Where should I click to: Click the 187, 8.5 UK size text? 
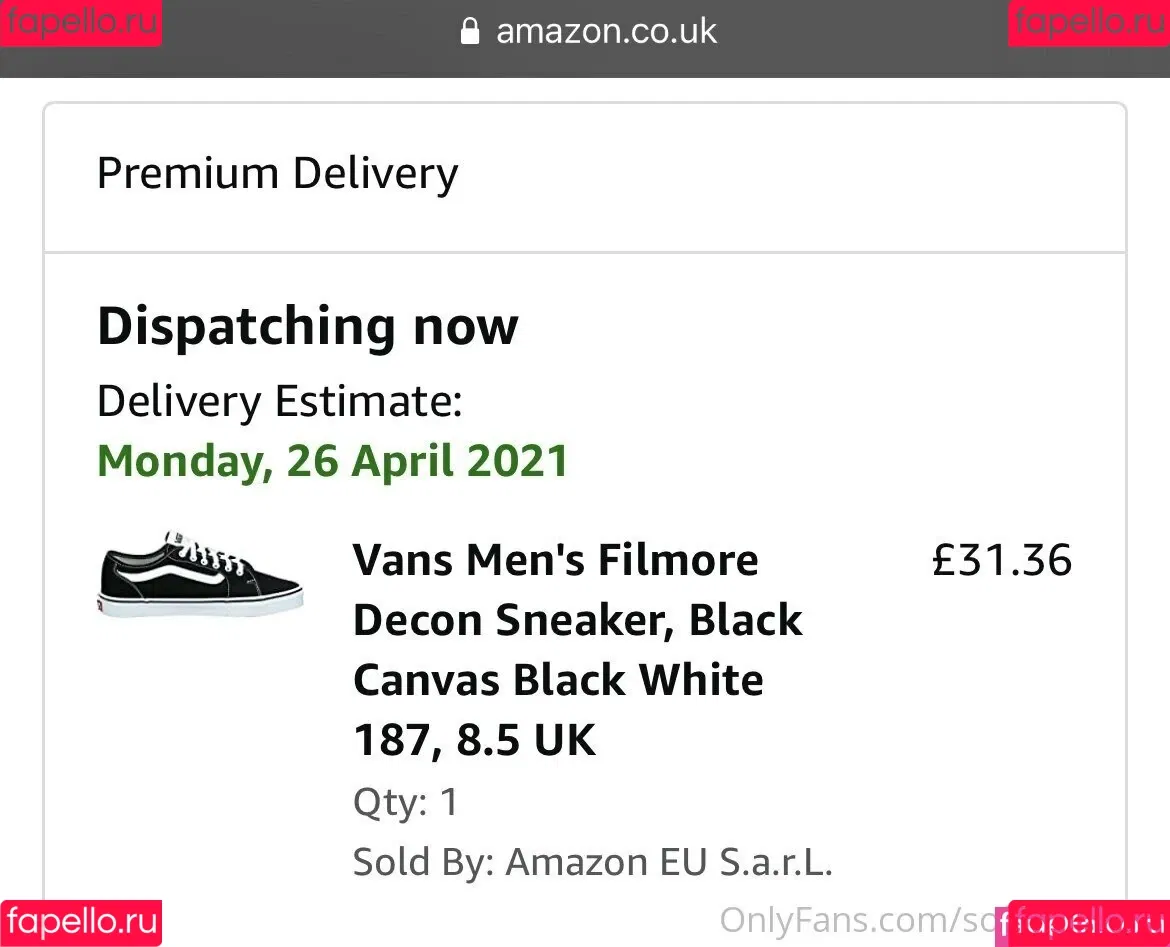click(475, 740)
